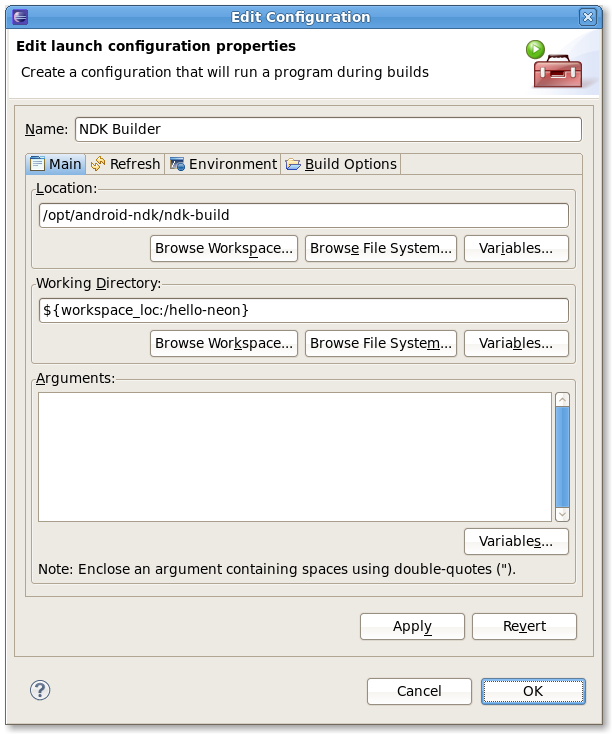Click into the Name field
The image size is (612, 734).
[x=328, y=129]
